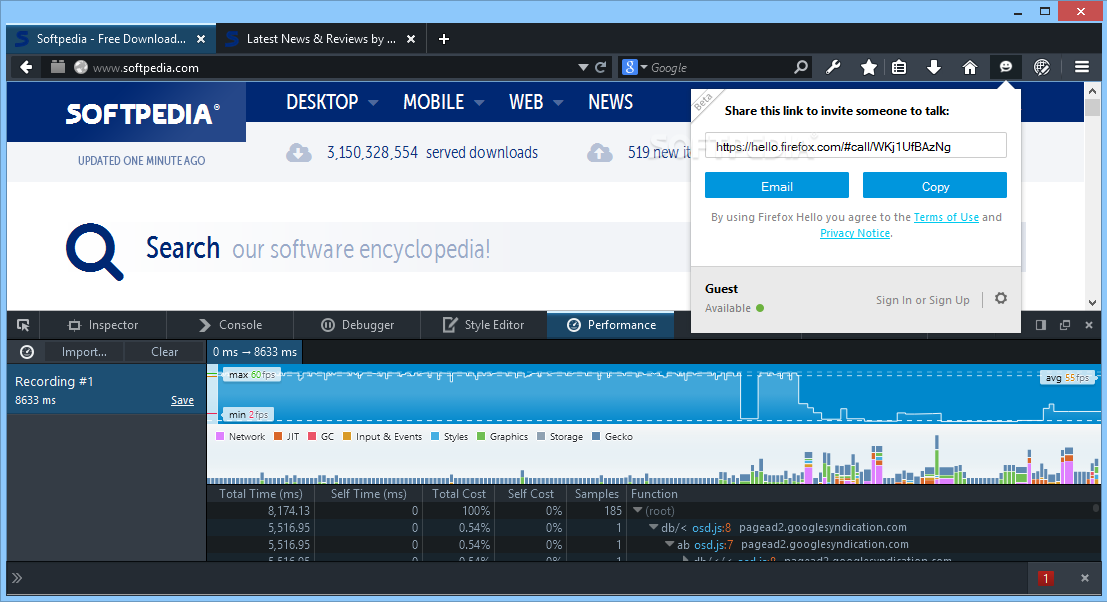This screenshot has width=1107, height=602.
Task: Close the developer tools panel
Action: [1089, 325]
